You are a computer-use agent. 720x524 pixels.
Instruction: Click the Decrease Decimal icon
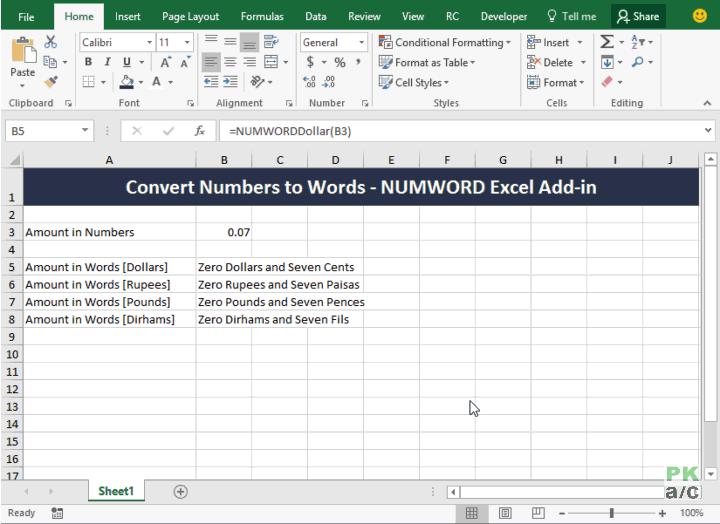[x=329, y=82]
